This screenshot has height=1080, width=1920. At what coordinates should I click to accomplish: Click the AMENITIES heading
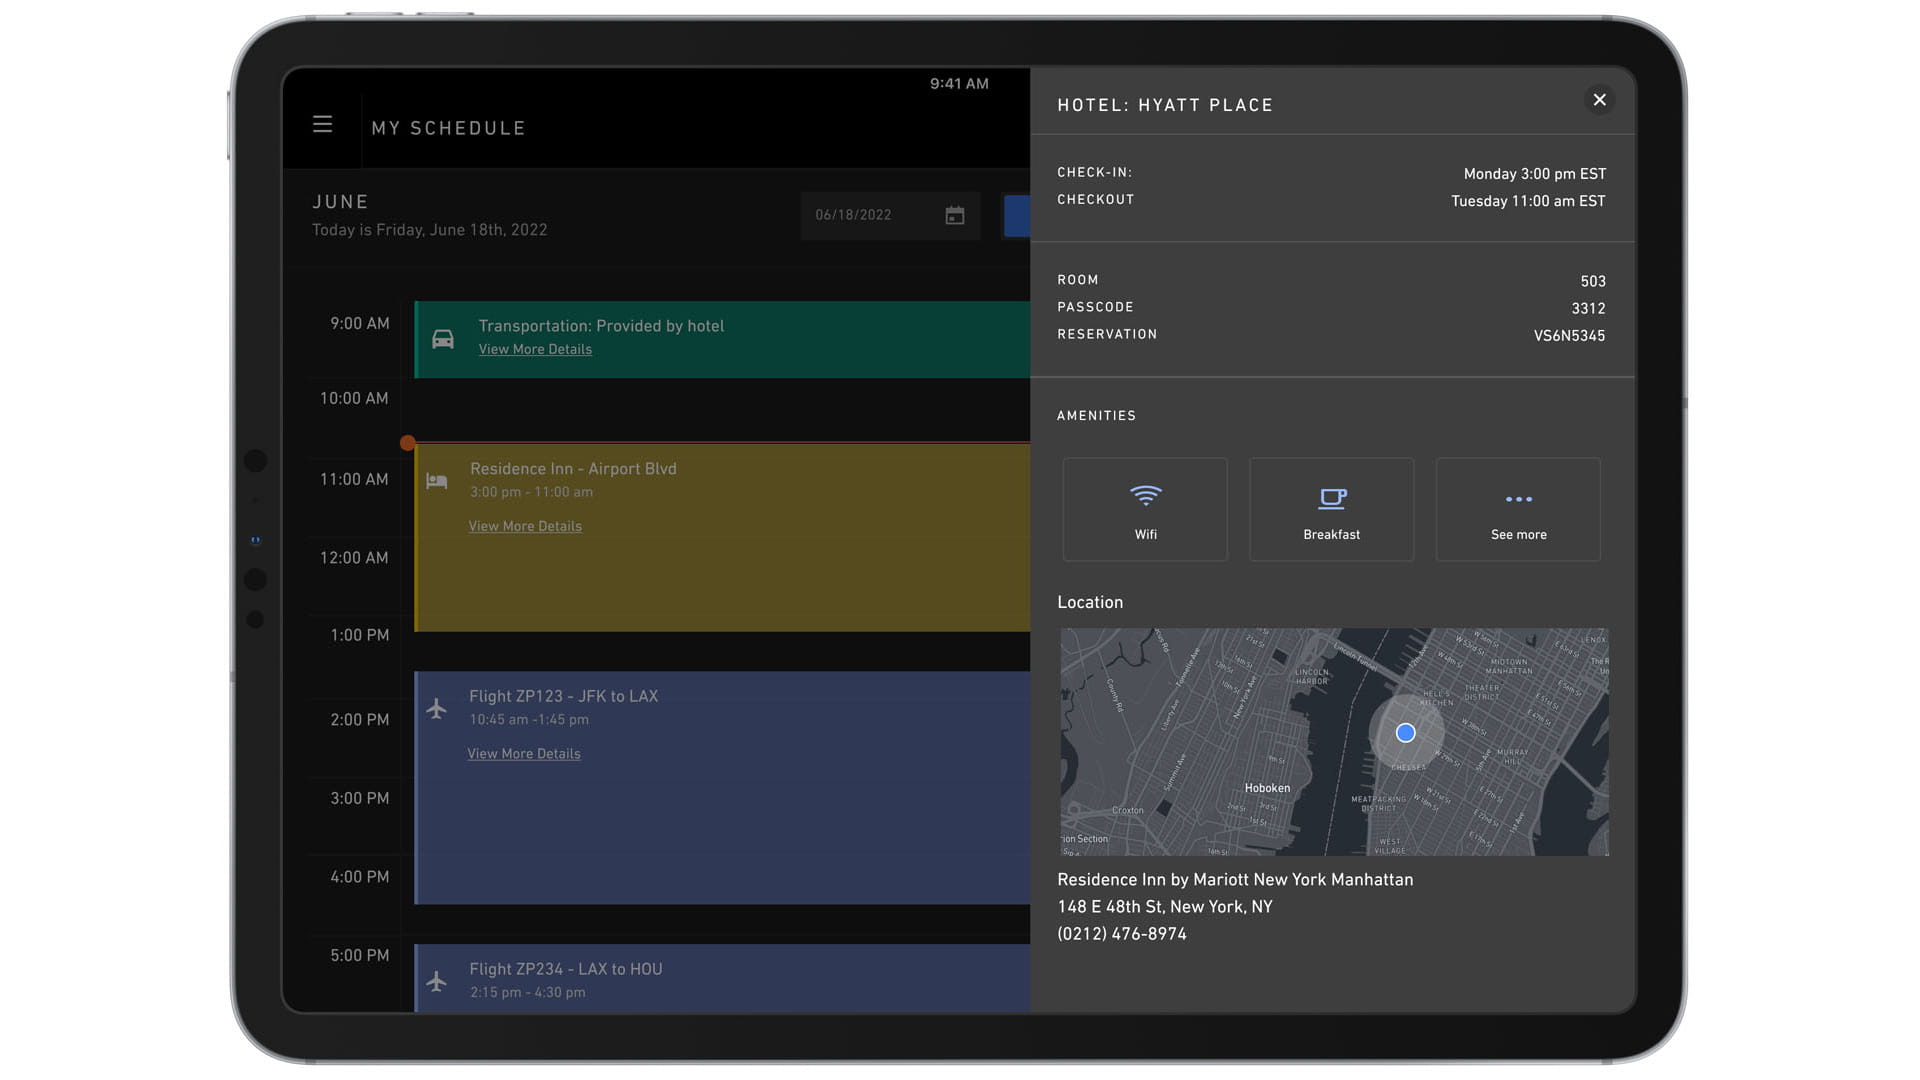(x=1096, y=416)
